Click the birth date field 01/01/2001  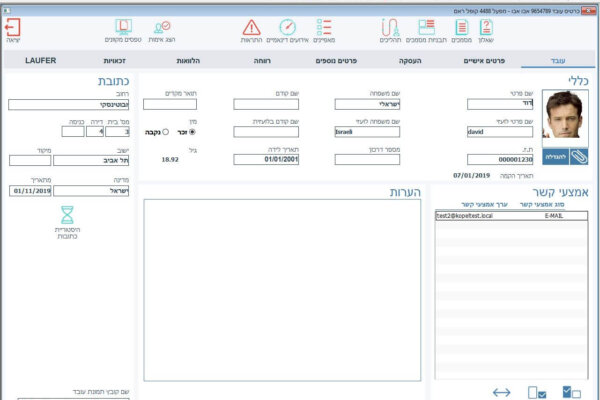266,160
